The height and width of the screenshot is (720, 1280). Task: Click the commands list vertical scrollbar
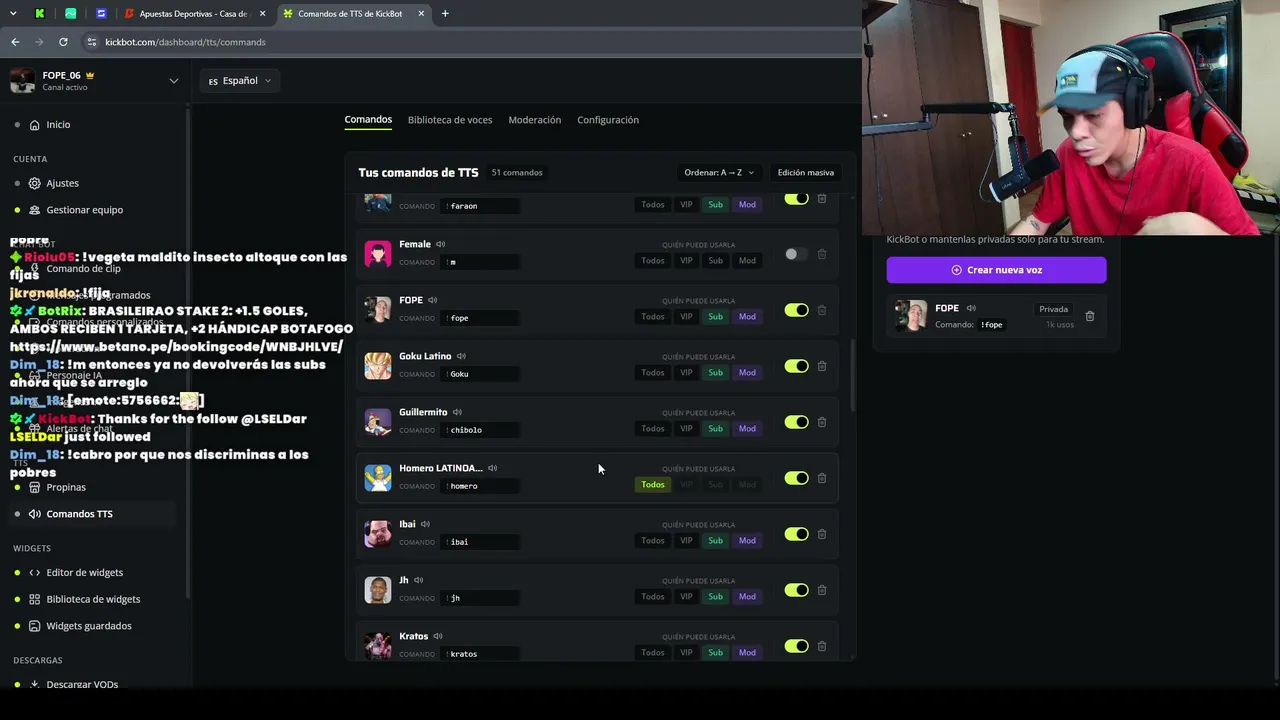click(x=852, y=375)
